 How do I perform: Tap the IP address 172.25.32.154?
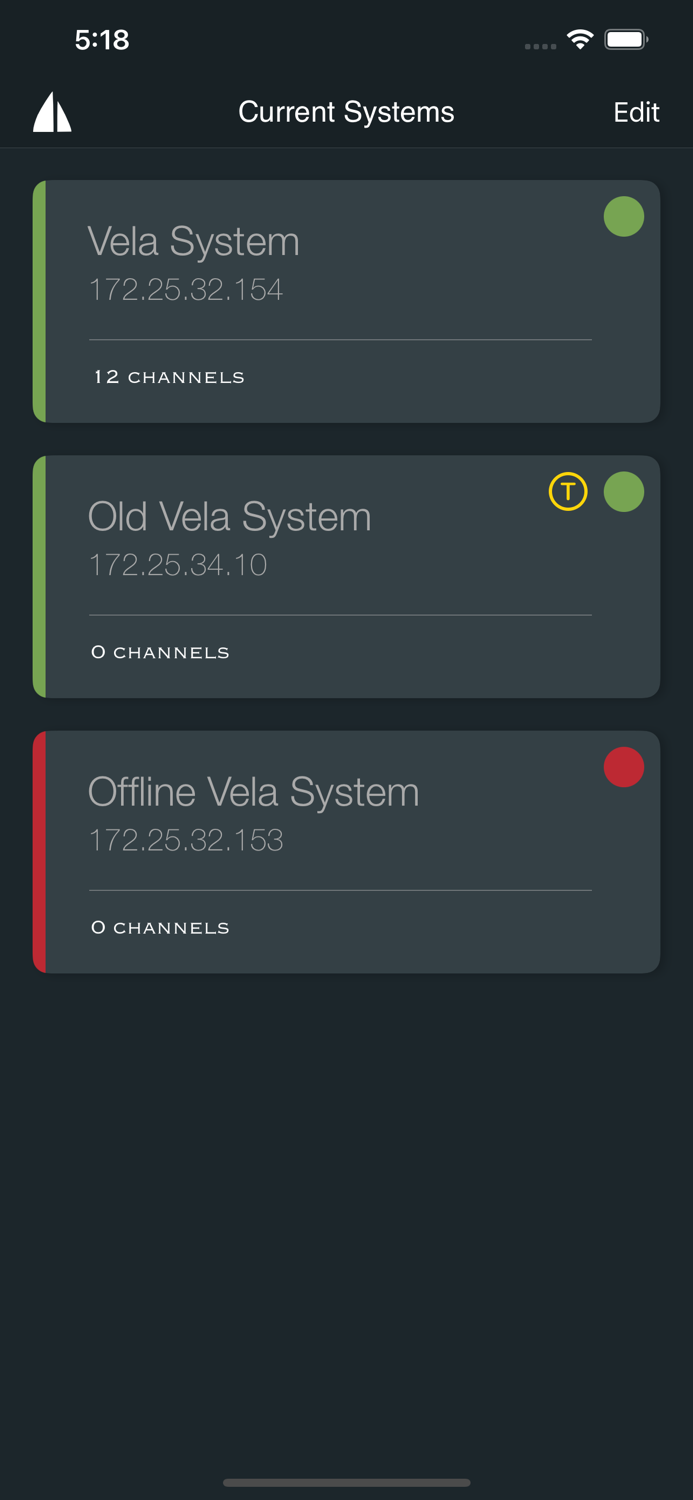pyautogui.click(x=186, y=290)
